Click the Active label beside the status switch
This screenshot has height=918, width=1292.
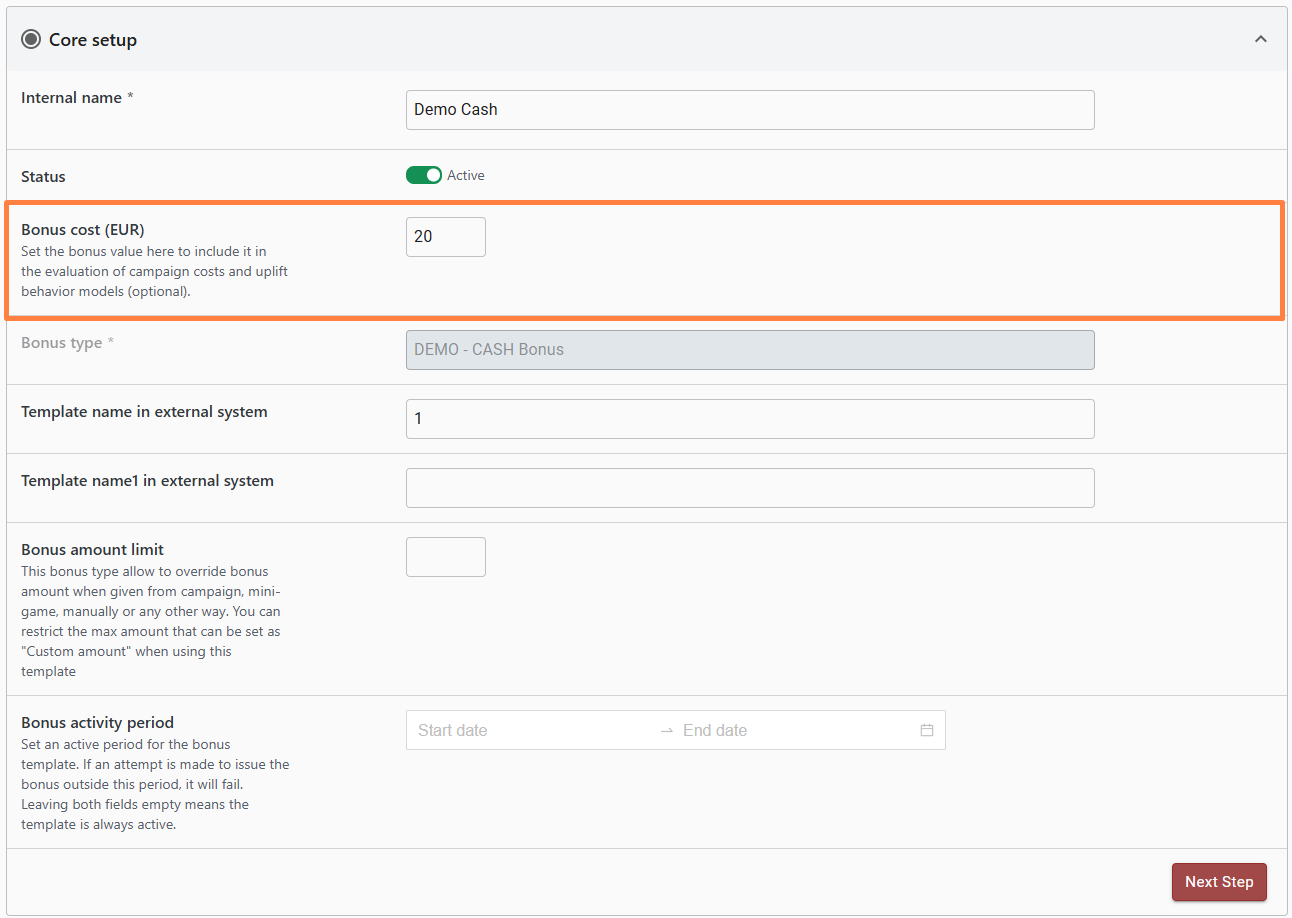coord(466,175)
